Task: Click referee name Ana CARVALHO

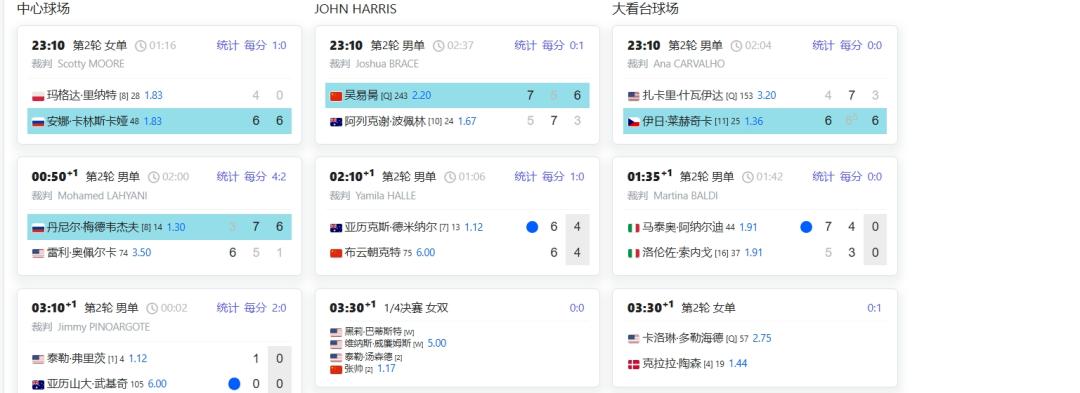Action: pos(689,64)
